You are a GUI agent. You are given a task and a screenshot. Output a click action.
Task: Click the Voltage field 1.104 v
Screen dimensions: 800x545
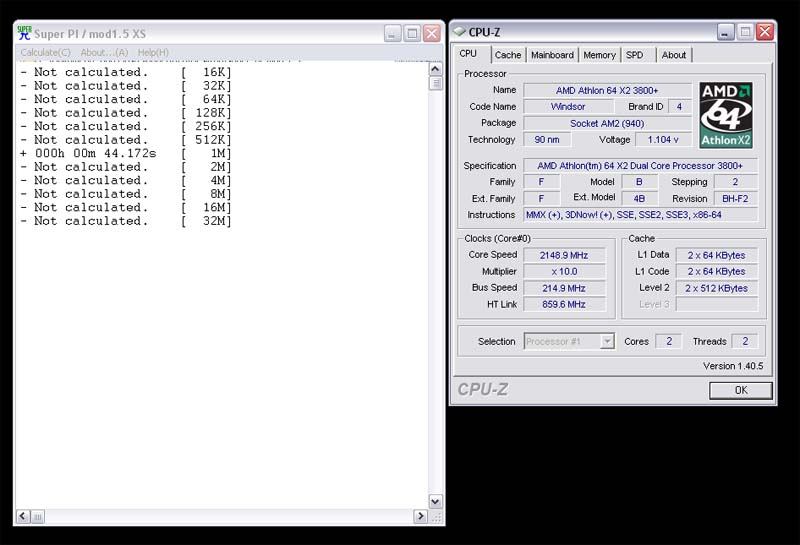(x=663, y=139)
